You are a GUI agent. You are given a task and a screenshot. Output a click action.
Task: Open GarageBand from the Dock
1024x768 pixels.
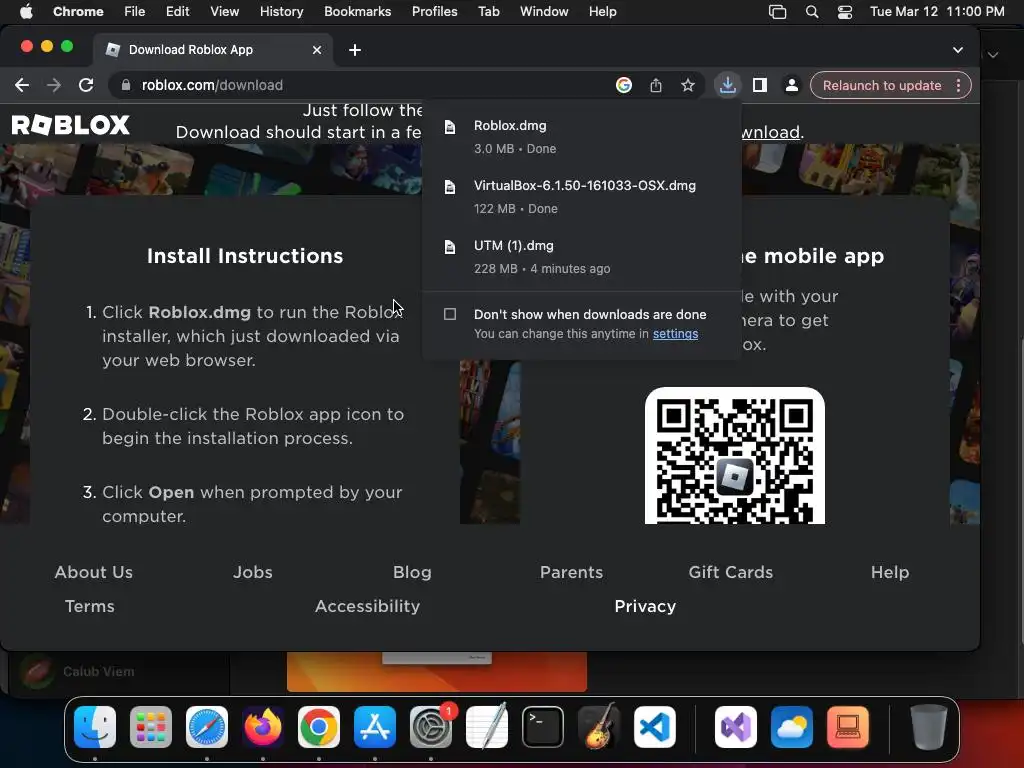coord(598,727)
